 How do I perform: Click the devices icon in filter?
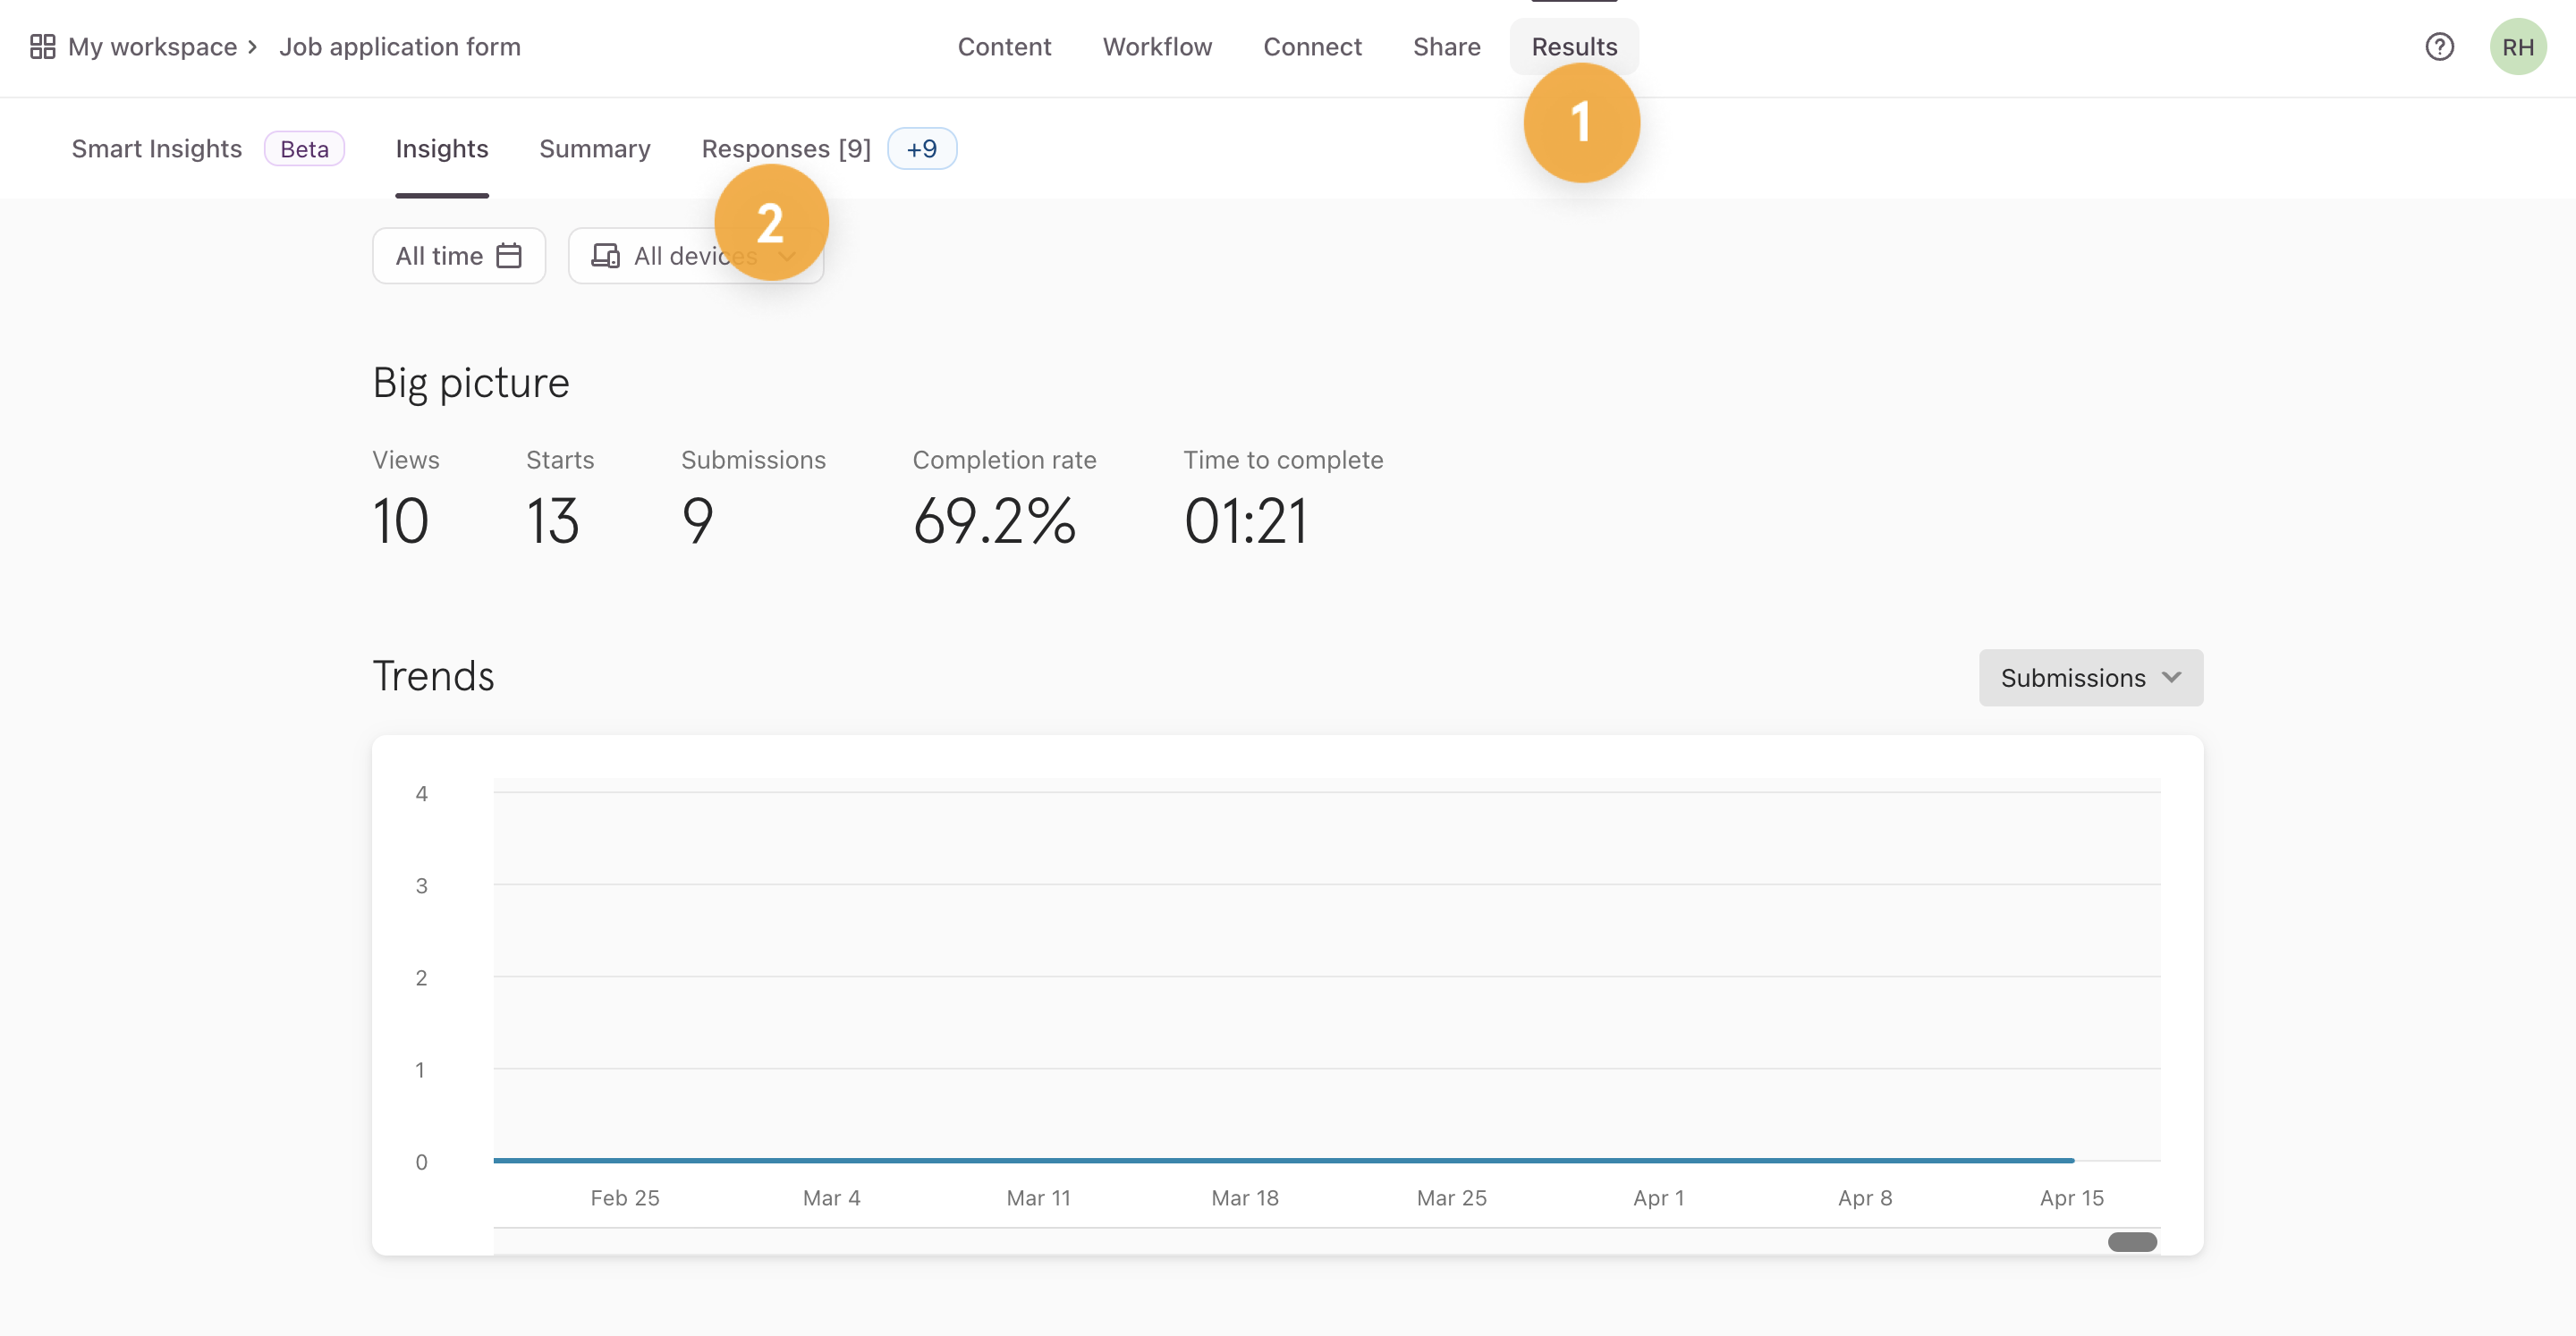click(x=605, y=256)
